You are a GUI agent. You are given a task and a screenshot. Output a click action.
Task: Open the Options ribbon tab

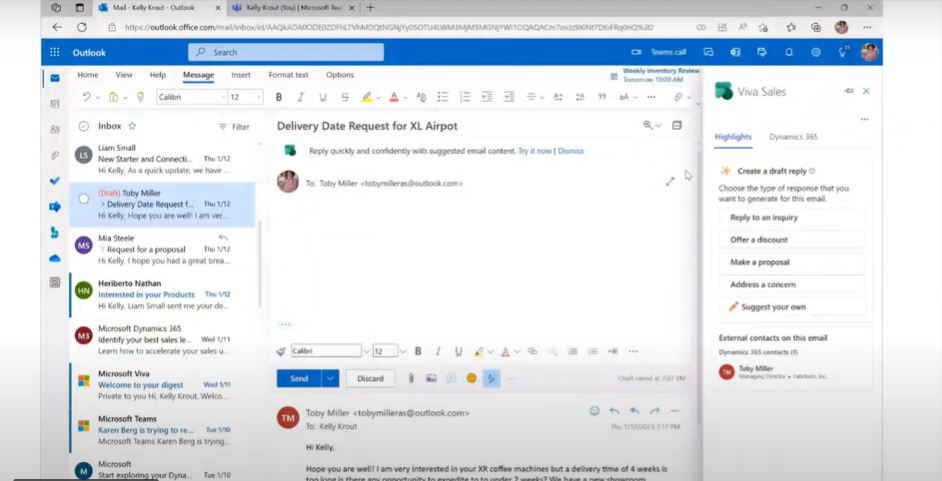pos(340,75)
